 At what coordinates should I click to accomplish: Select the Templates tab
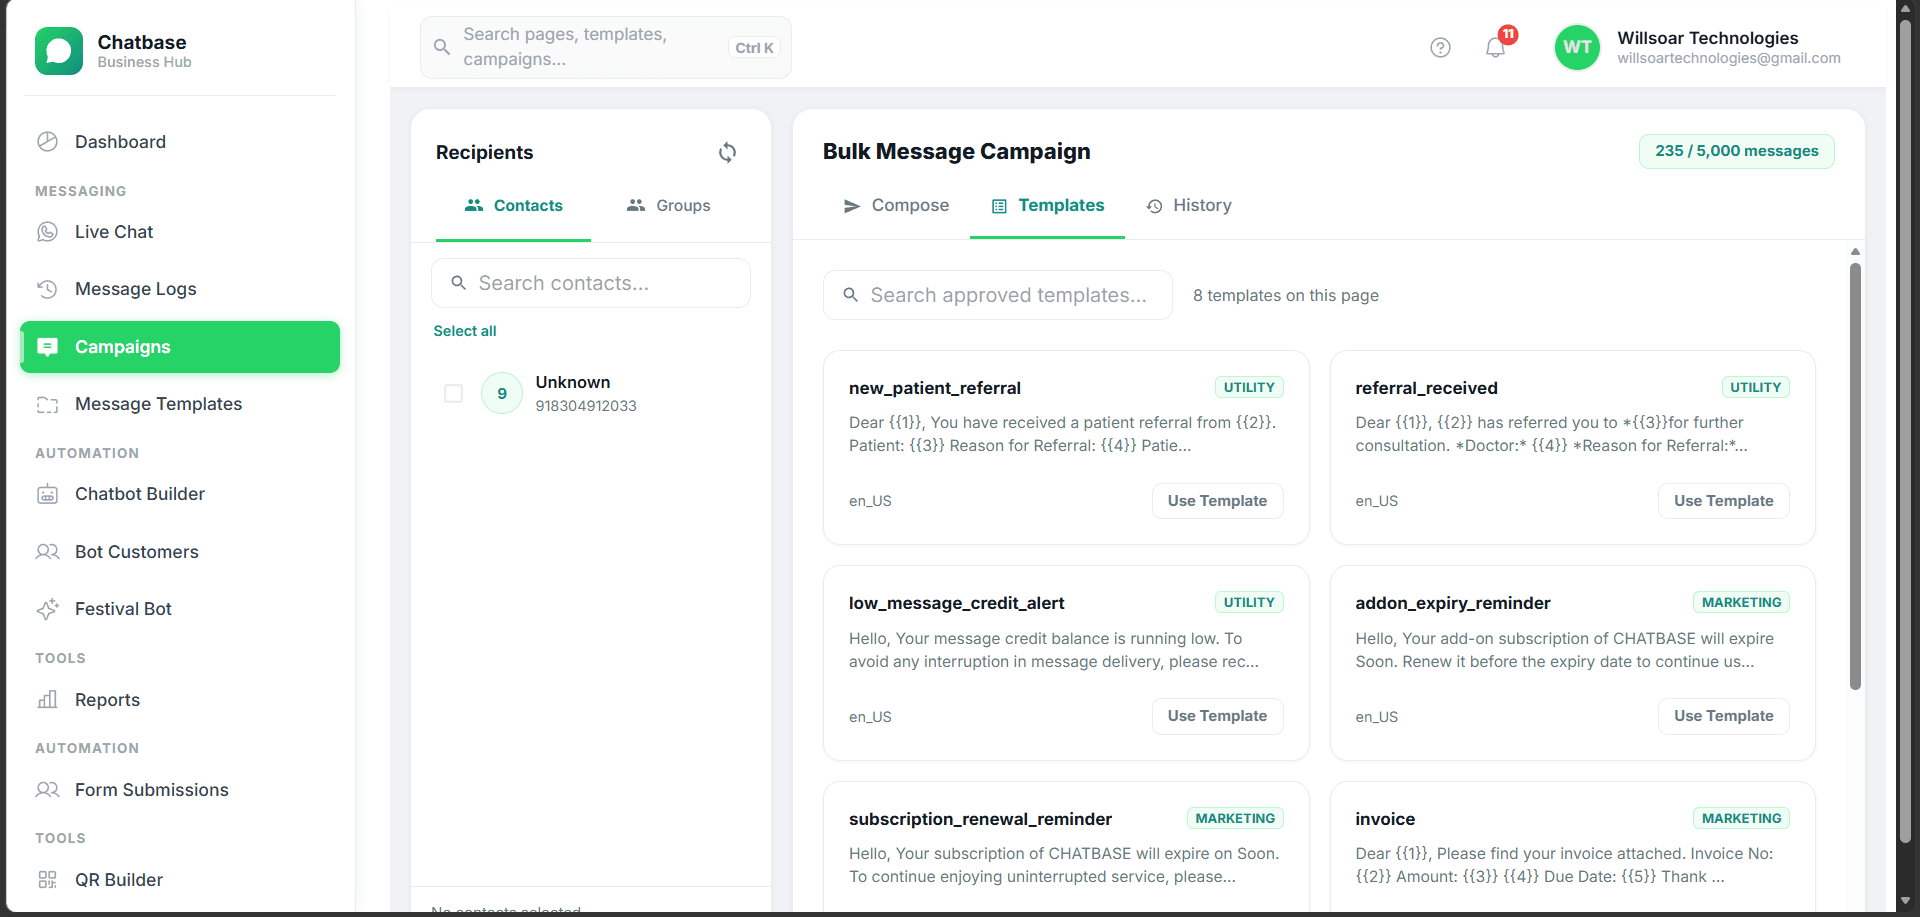1047,205
